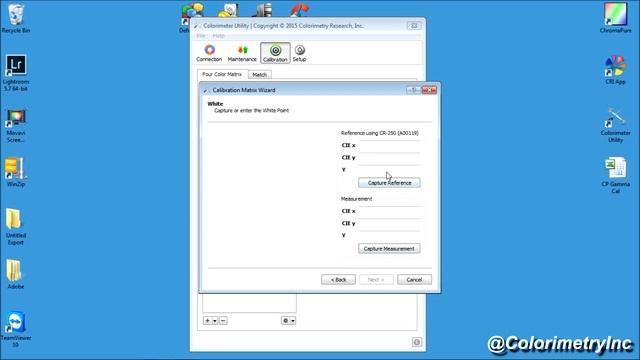
Task: Launch the CRI App desktop shortcut
Action: click(616, 70)
